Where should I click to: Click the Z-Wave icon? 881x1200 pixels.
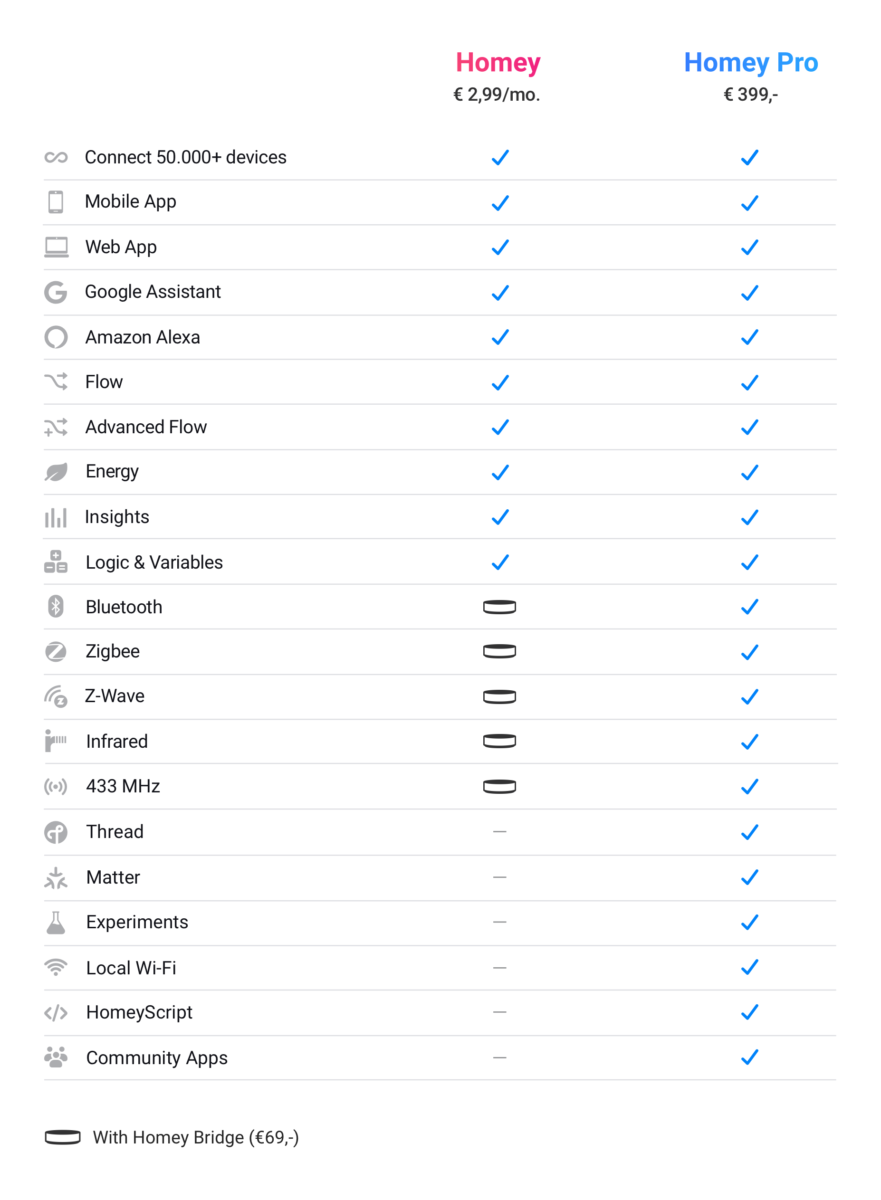coord(56,697)
